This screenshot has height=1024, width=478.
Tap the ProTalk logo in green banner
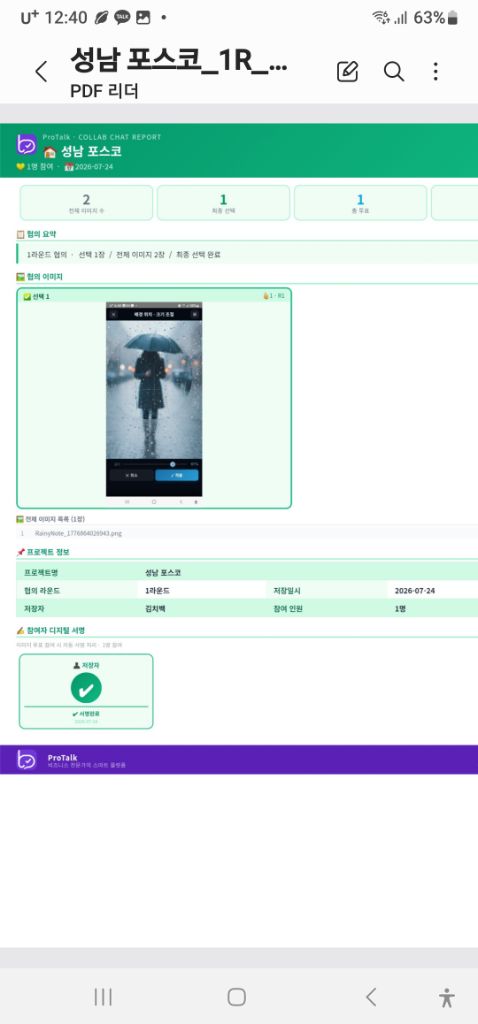tap(27, 144)
